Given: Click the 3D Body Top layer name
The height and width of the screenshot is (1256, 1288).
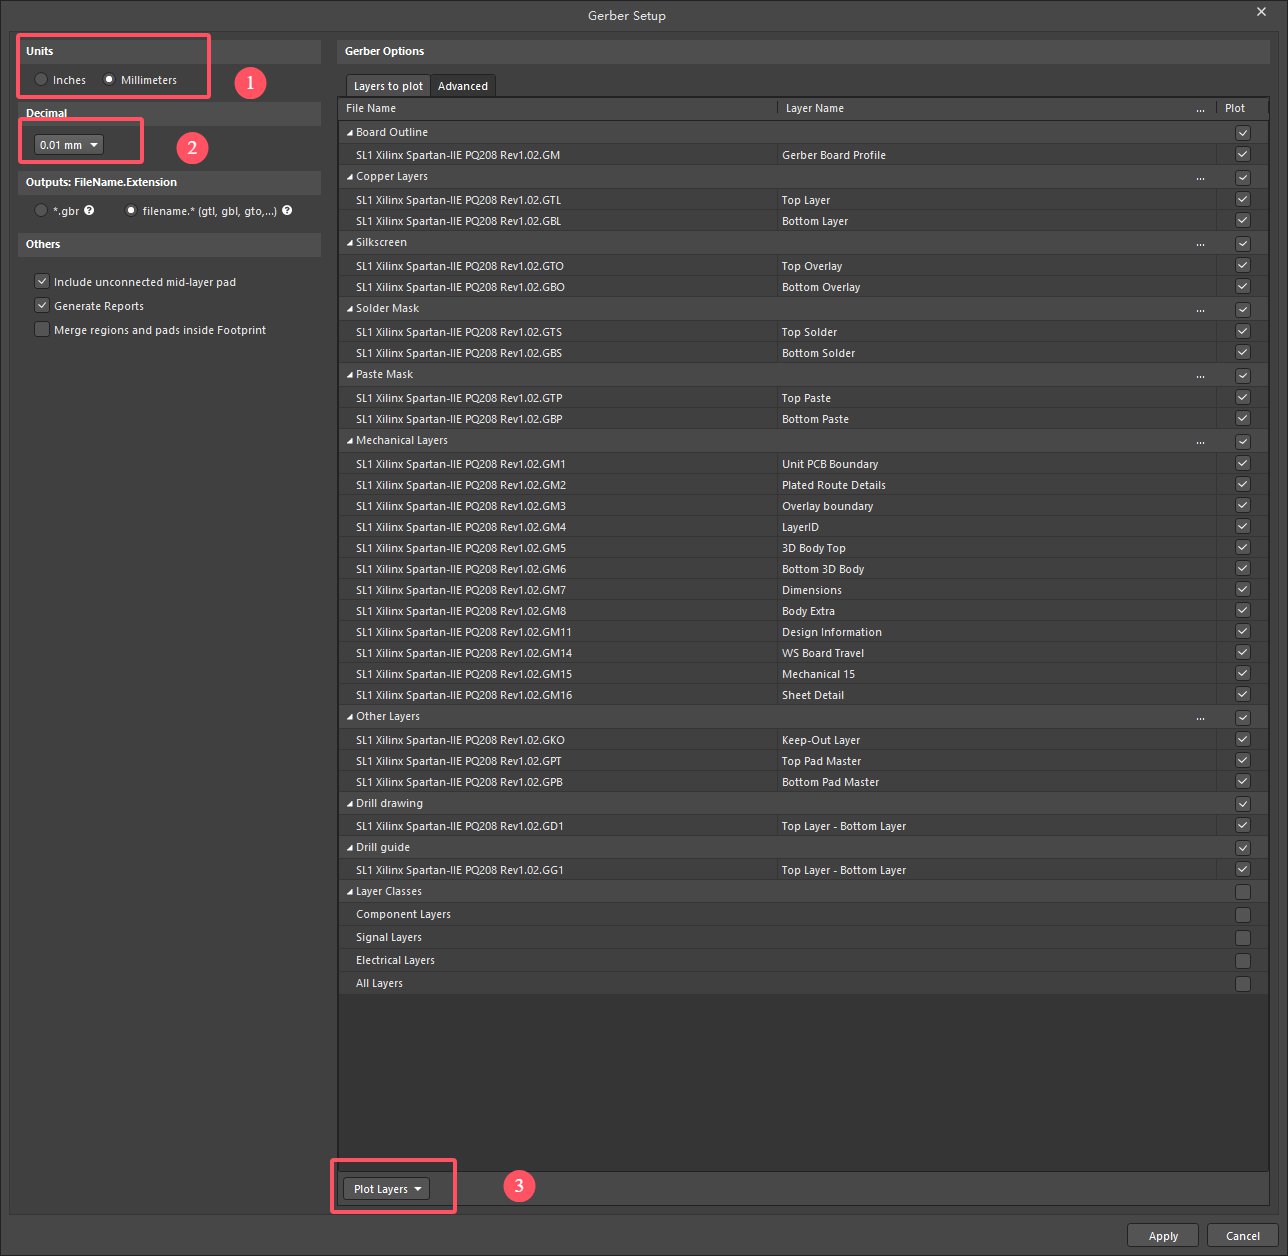Looking at the screenshot, I should (814, 548).
